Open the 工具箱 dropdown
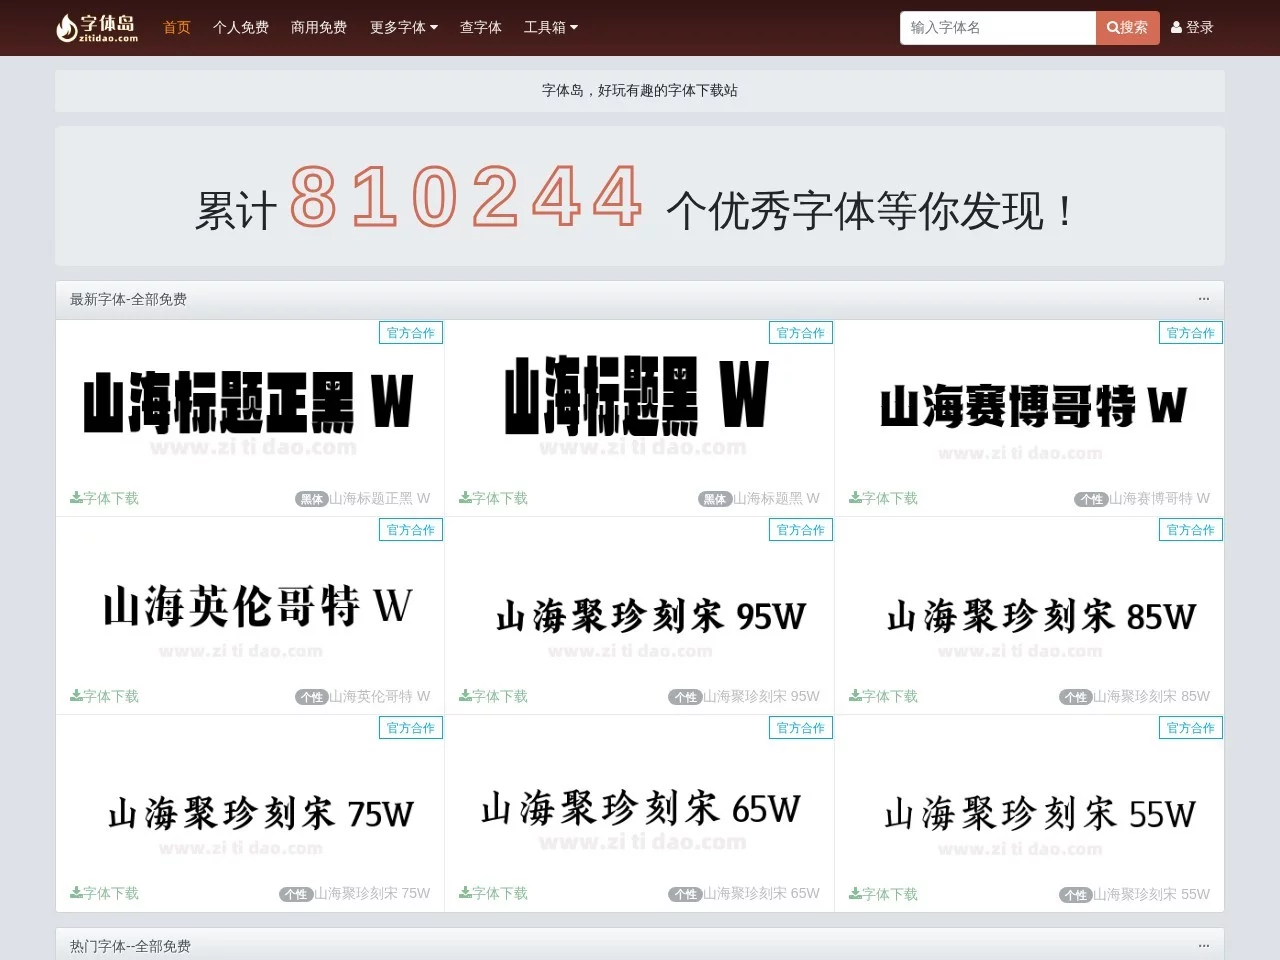The width and height of the screenshot is (1280, 960). pos(551,27)
